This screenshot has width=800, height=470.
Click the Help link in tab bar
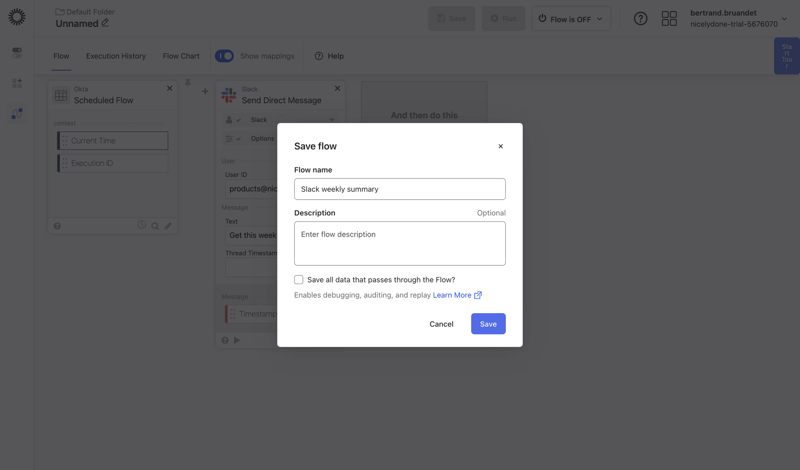pos(329,56)
